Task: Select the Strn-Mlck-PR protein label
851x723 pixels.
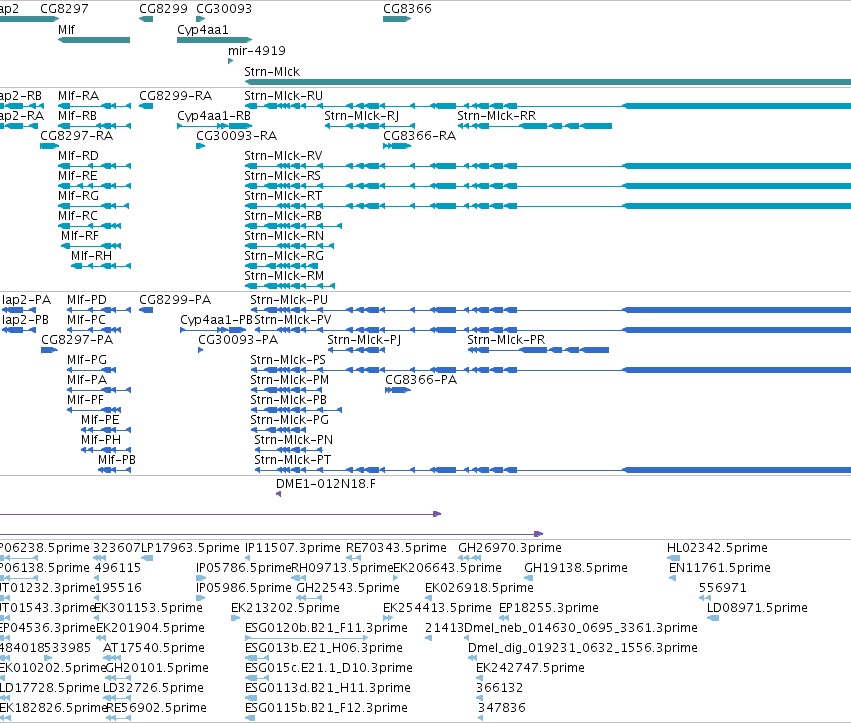Action: tap(506, 340)
